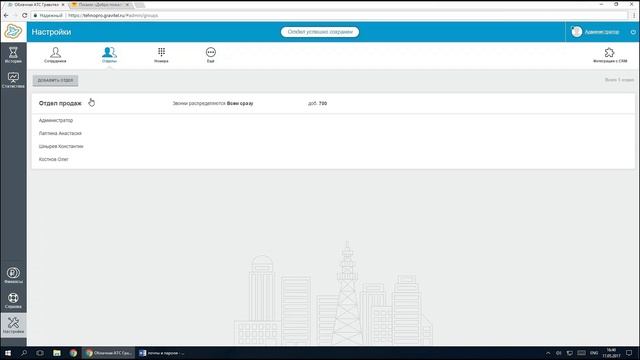The image size is (640, 360).
Task: Switch to the second browser tab
Action: [100, 4]
